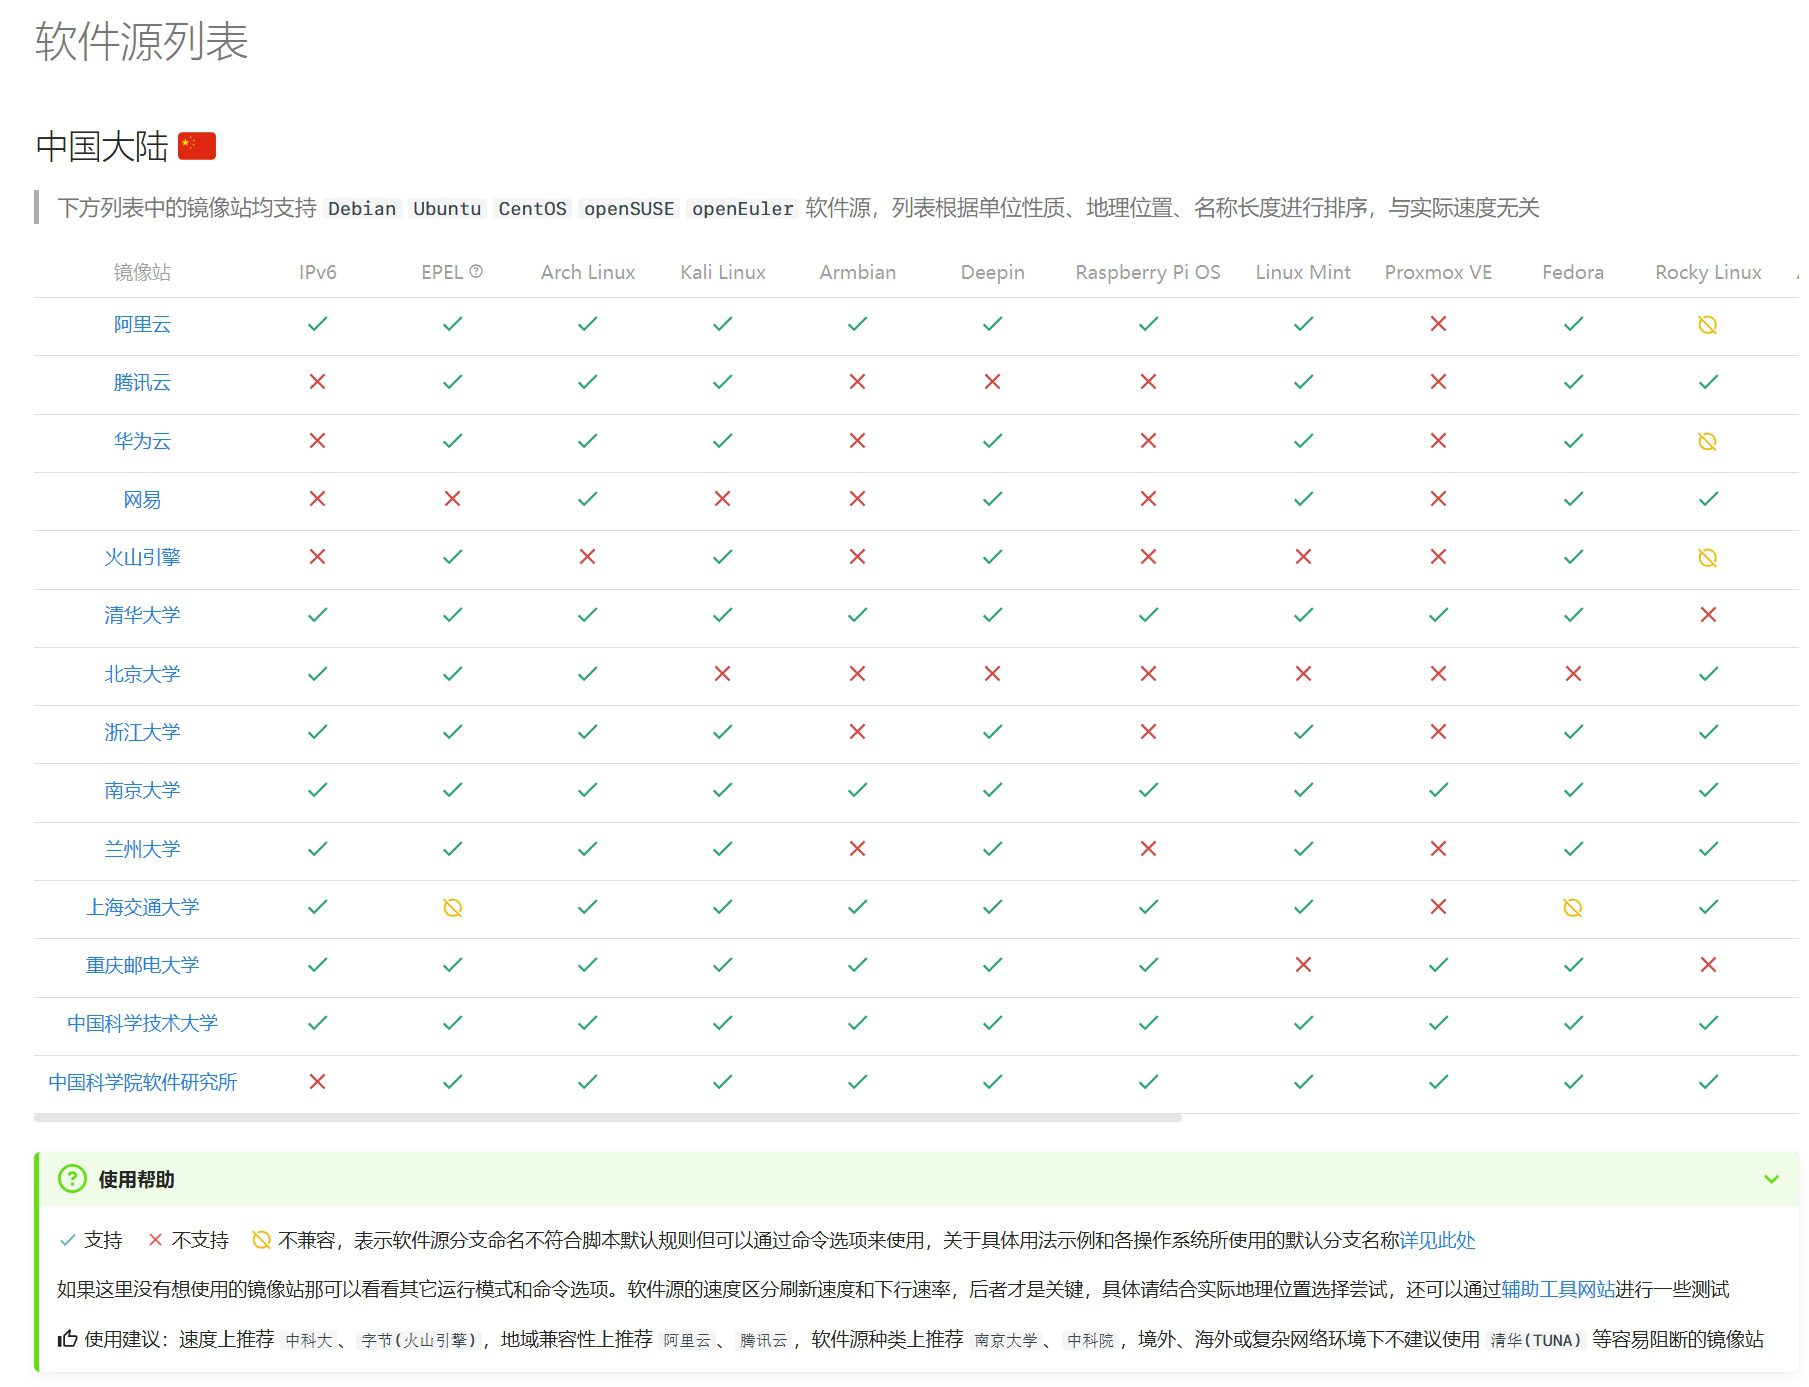The image size is (1809, 1387).
Task: Click the EPEL help question icon
Action: pos(476,271)
